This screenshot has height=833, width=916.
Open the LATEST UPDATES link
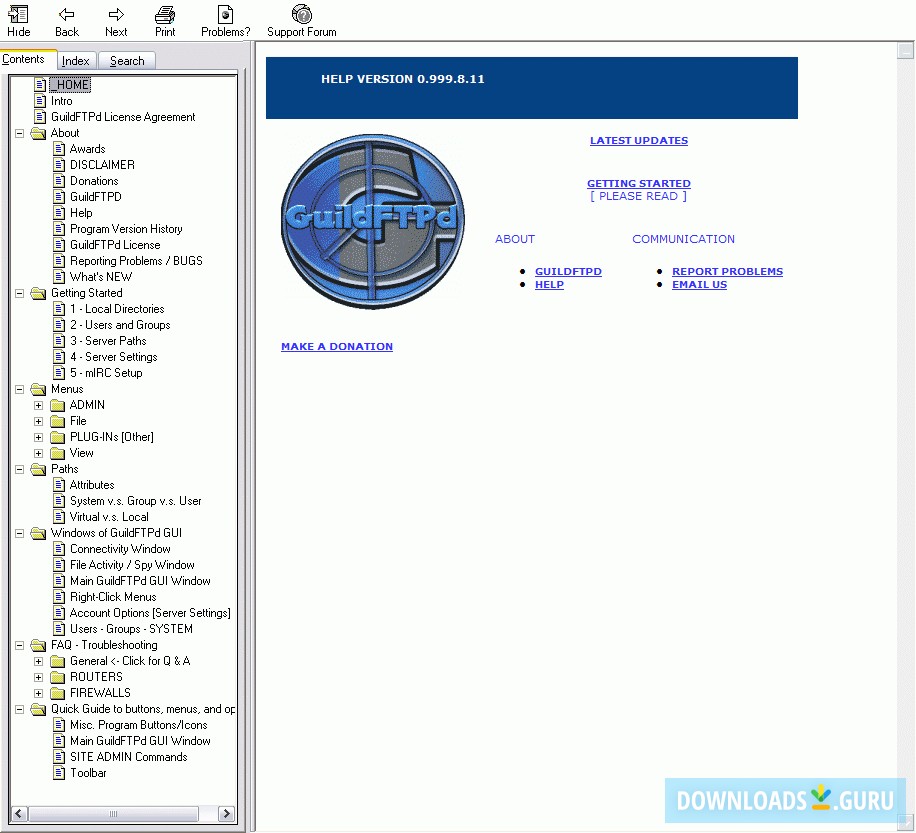638,141
